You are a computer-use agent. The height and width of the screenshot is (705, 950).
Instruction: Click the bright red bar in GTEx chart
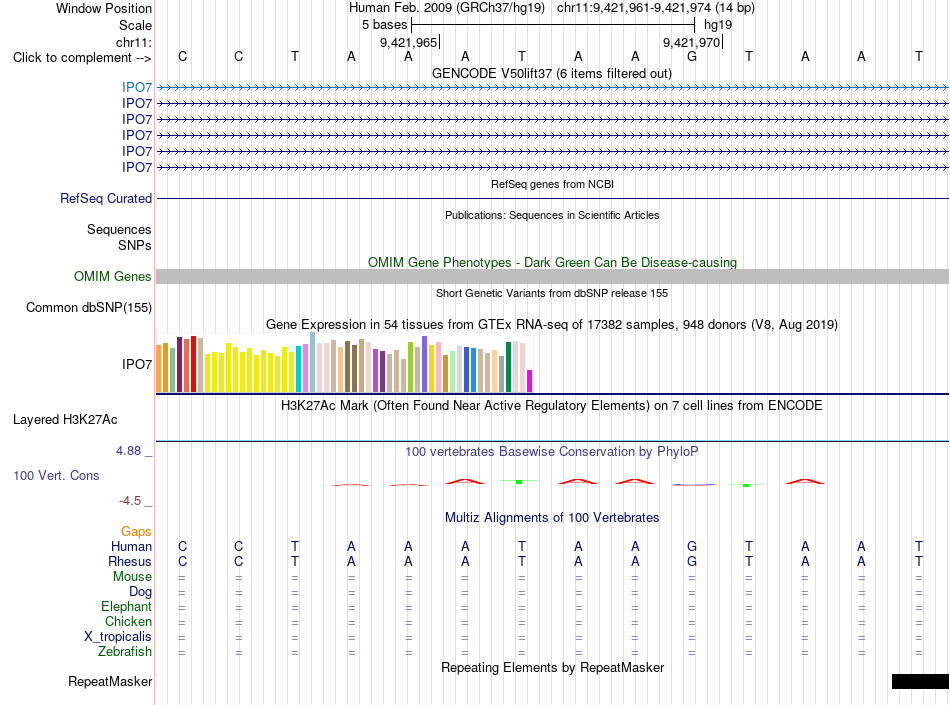click(193, 364)
